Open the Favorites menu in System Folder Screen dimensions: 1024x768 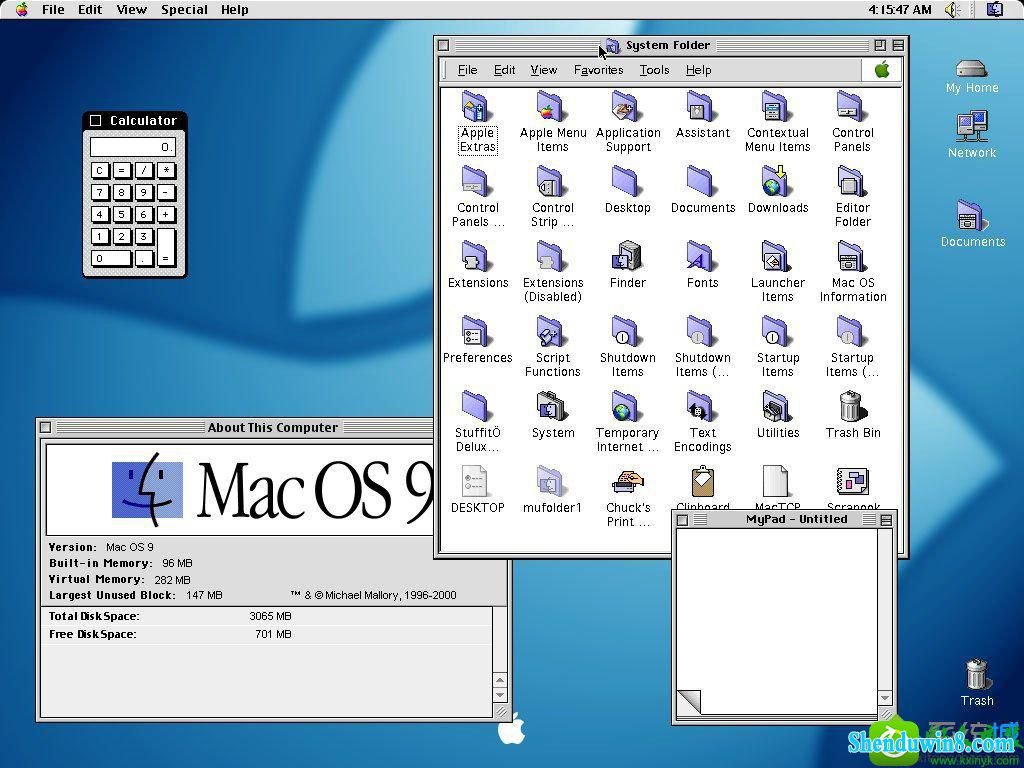[598, 70]
